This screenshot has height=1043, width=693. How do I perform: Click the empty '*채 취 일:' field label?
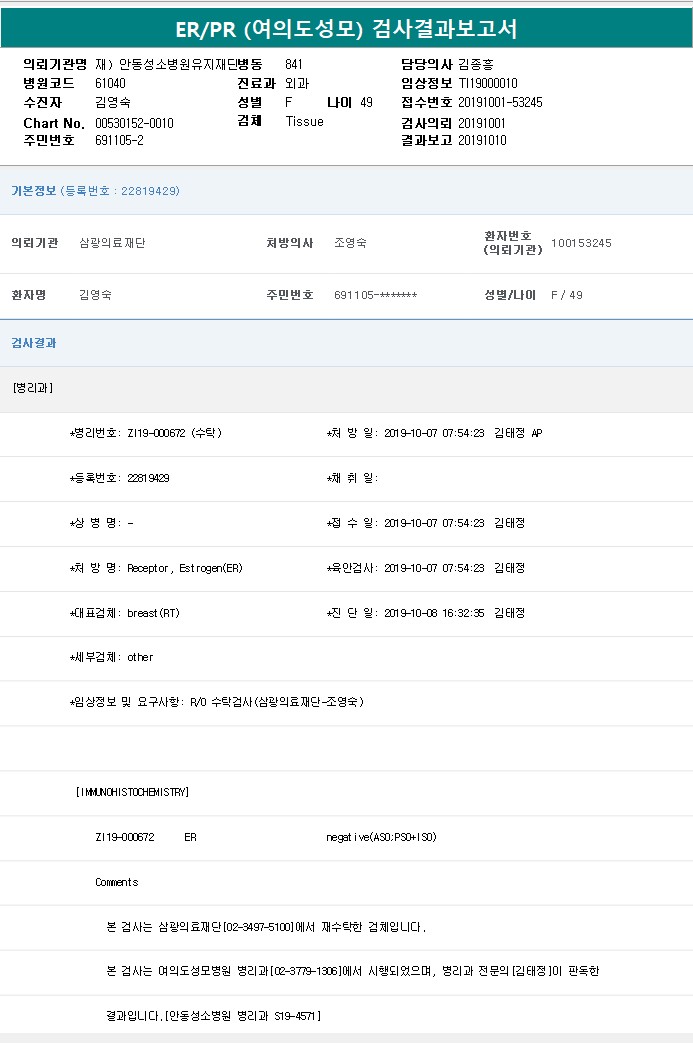[x=352, y=478]
